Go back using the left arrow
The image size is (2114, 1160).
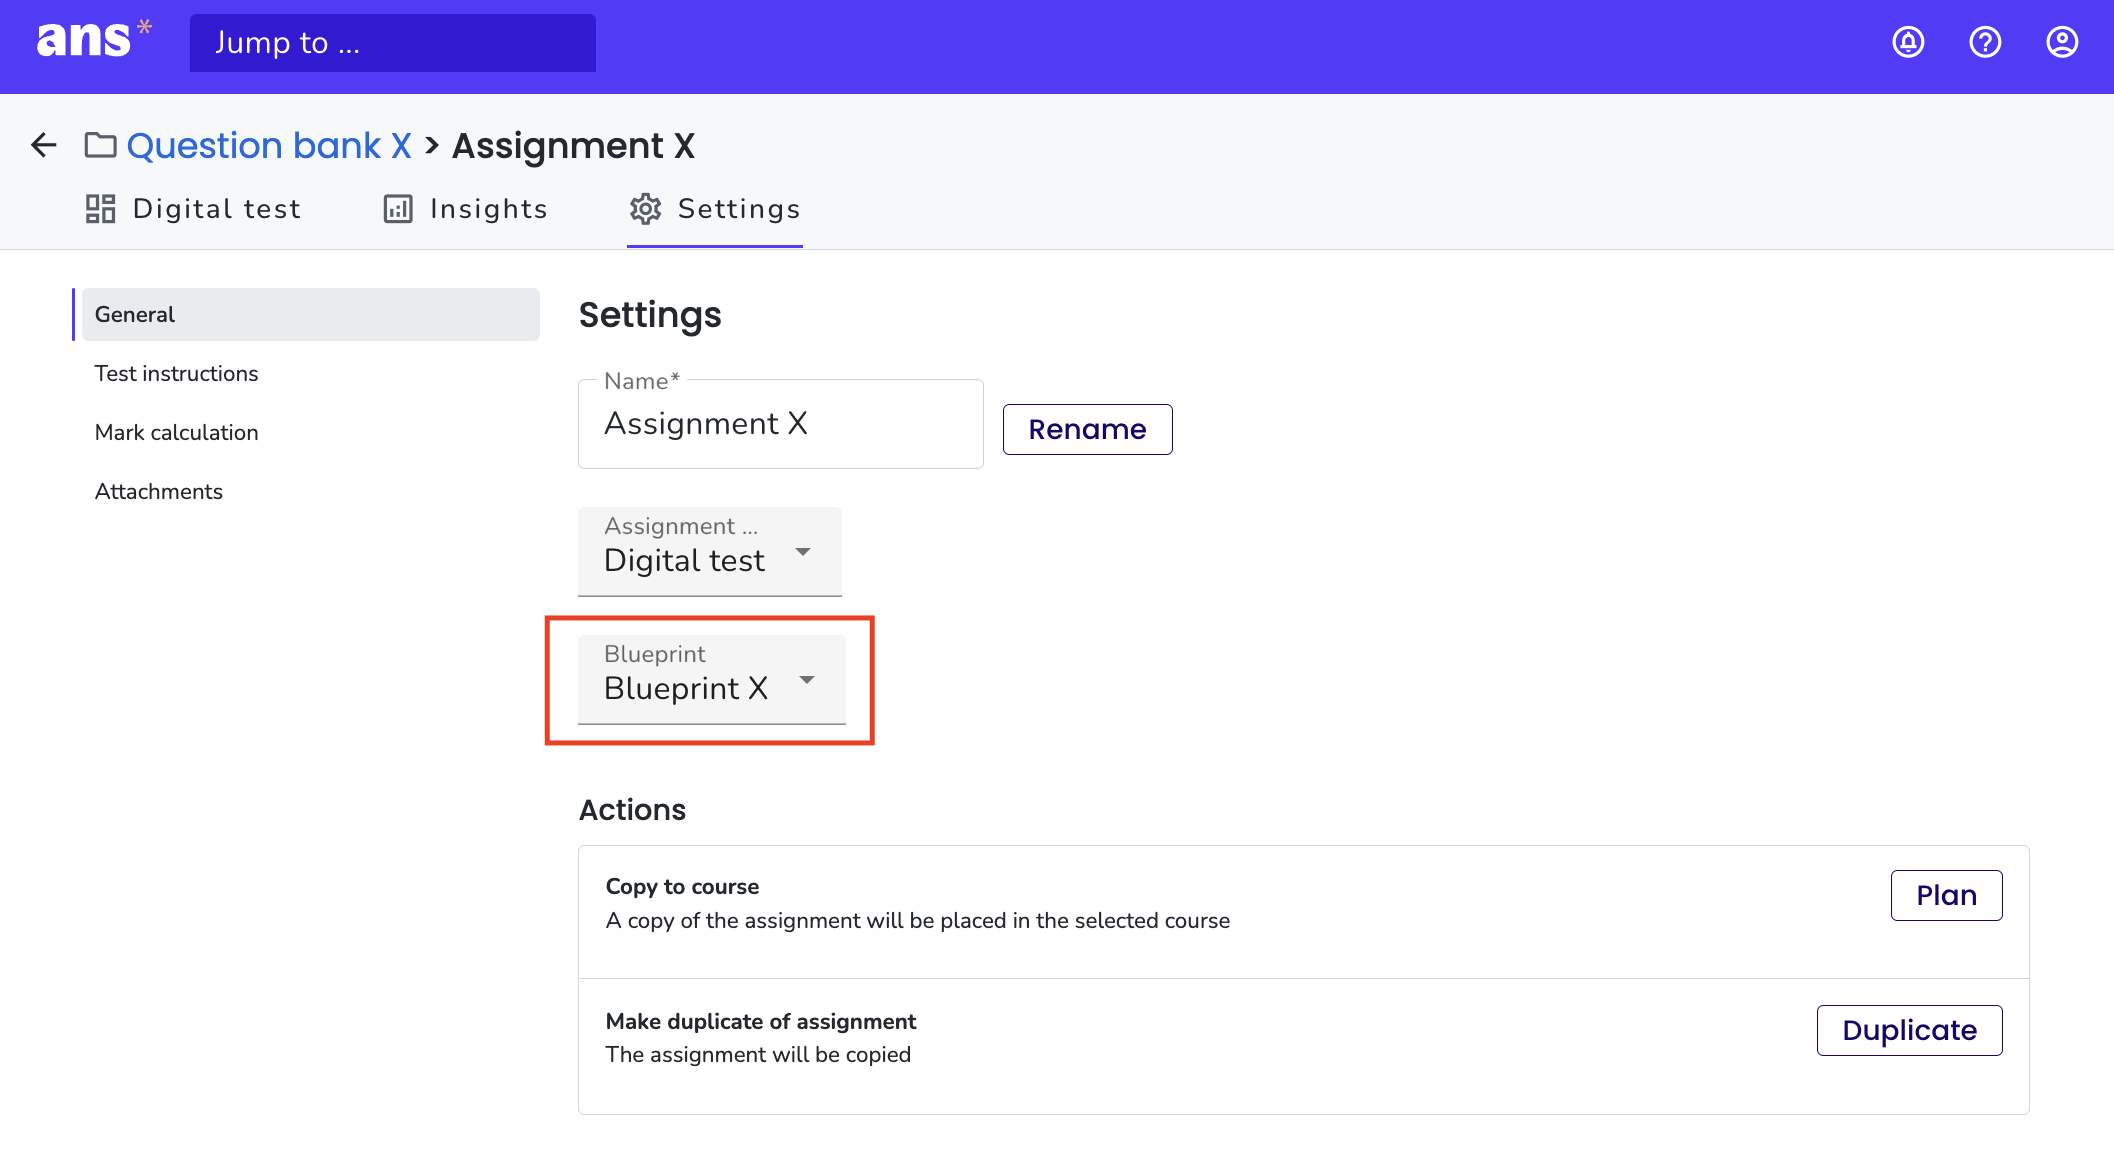[x=44, y=145]
